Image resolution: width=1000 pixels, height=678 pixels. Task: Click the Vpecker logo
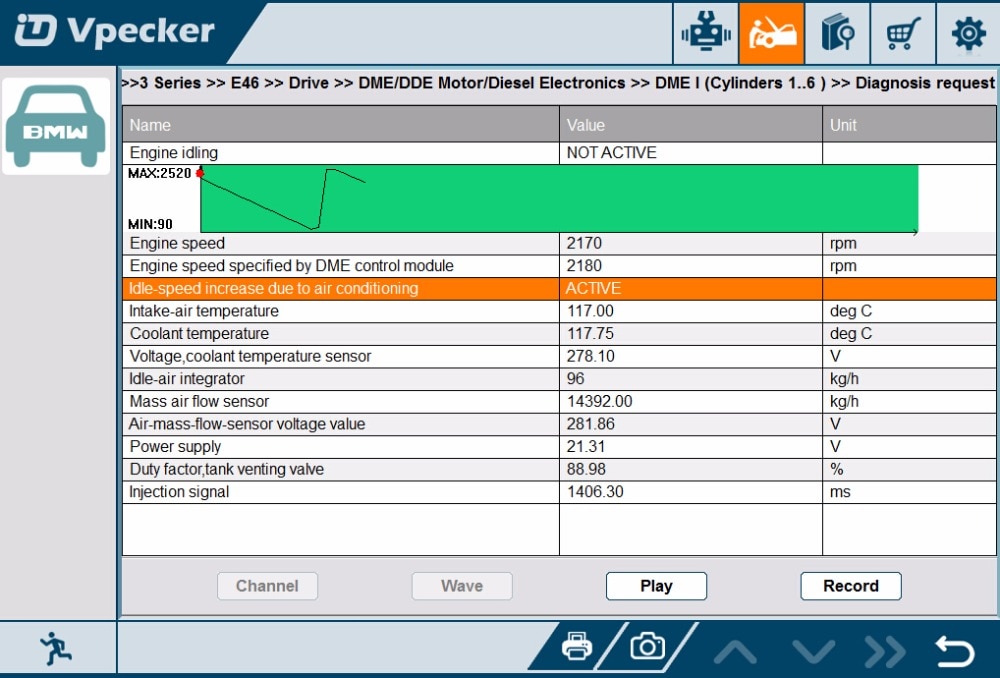[x=115, y=31]
